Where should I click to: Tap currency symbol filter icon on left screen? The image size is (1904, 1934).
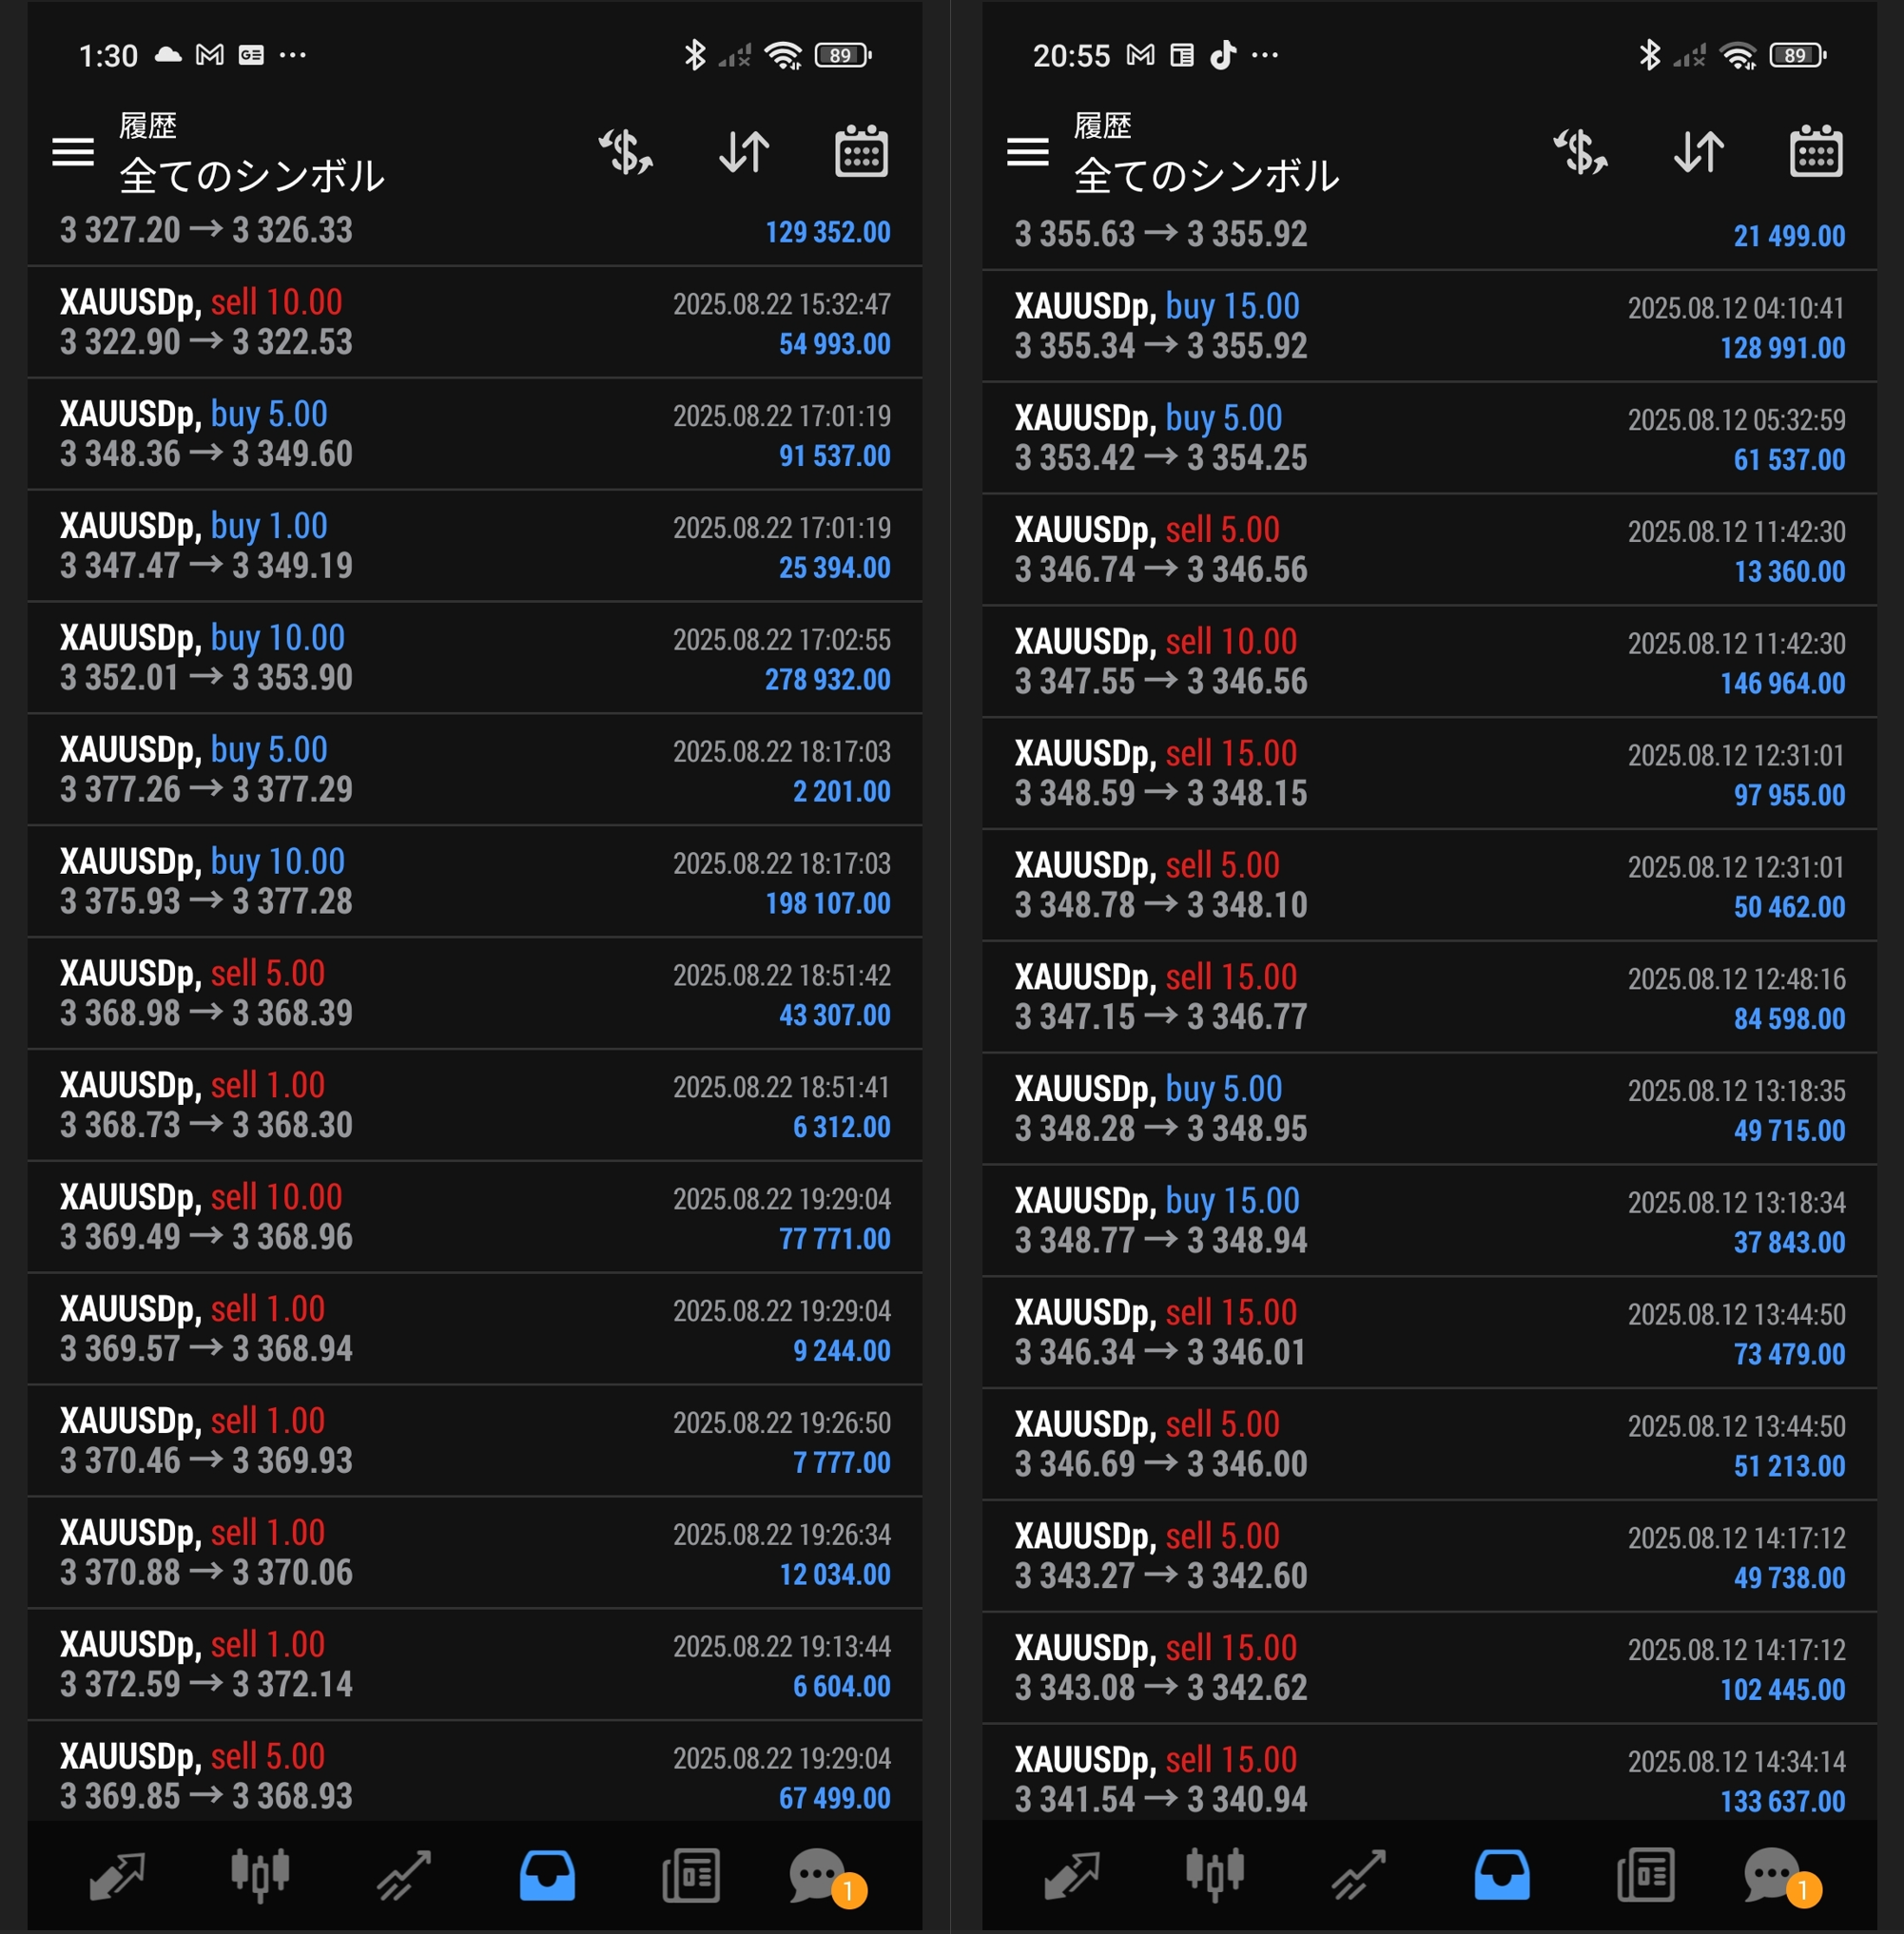click(626, 153)
